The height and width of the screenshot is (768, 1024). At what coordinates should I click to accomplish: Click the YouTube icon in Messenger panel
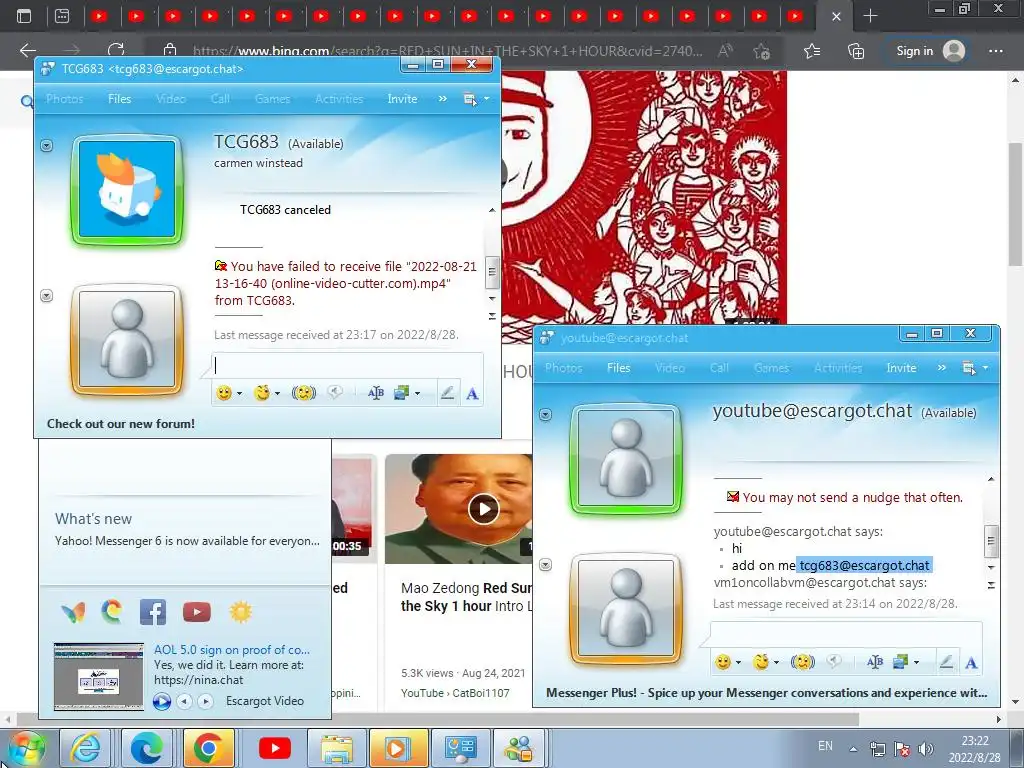(x=197, y=612)
